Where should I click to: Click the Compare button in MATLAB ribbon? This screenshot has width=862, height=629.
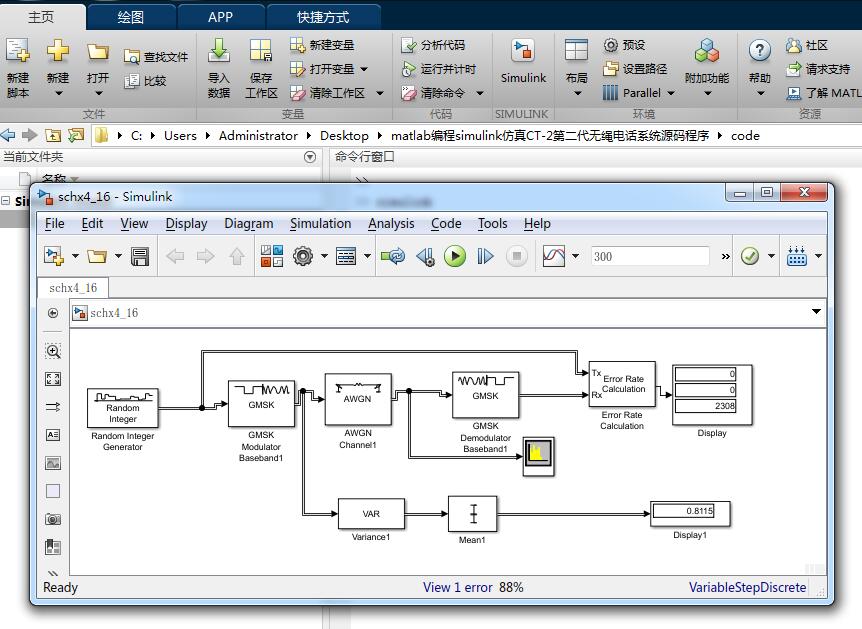(x=145, y=81)
